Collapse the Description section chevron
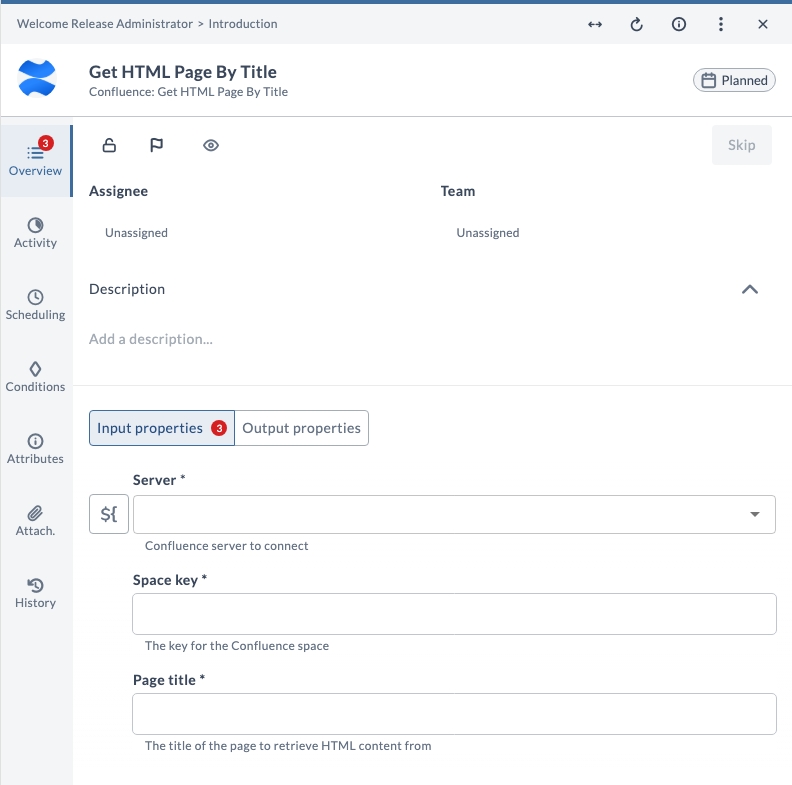The image size is (792, 785). click(x=750, y=289)
